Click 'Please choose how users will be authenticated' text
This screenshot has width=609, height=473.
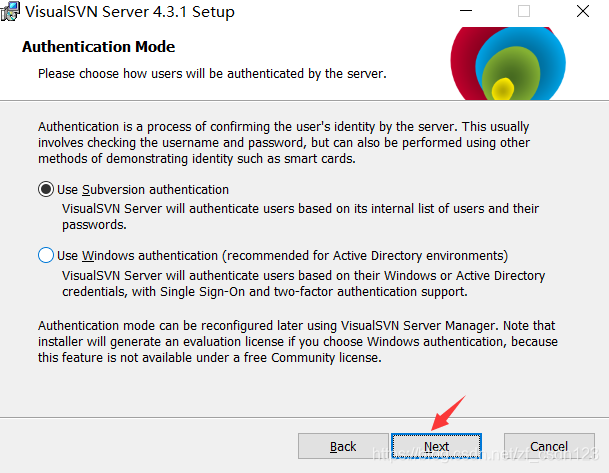click(x=212, y=73)
